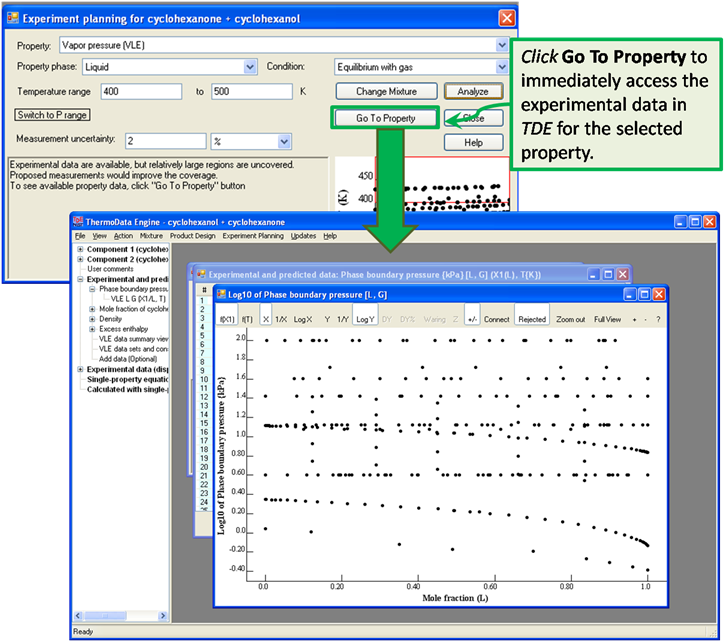Click the ThermoData Engine title bar icon
Image resolution: width=727 pixels, height=642 pixels.
pos(78,222)
